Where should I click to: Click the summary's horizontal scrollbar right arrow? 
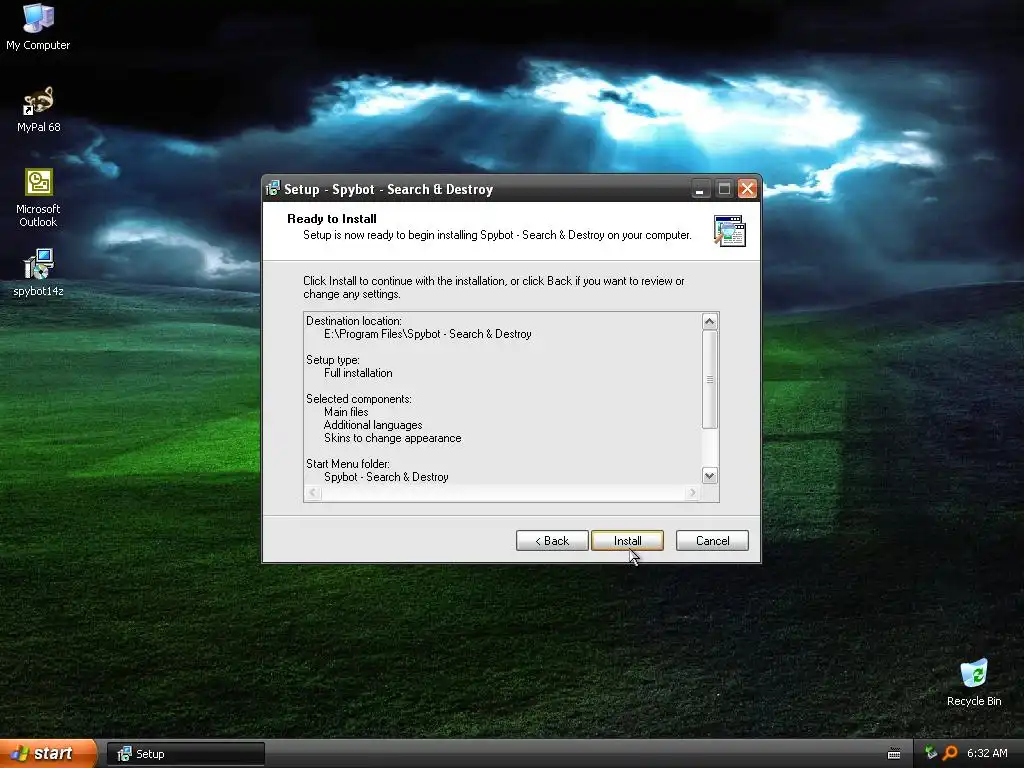coord(692,492)
